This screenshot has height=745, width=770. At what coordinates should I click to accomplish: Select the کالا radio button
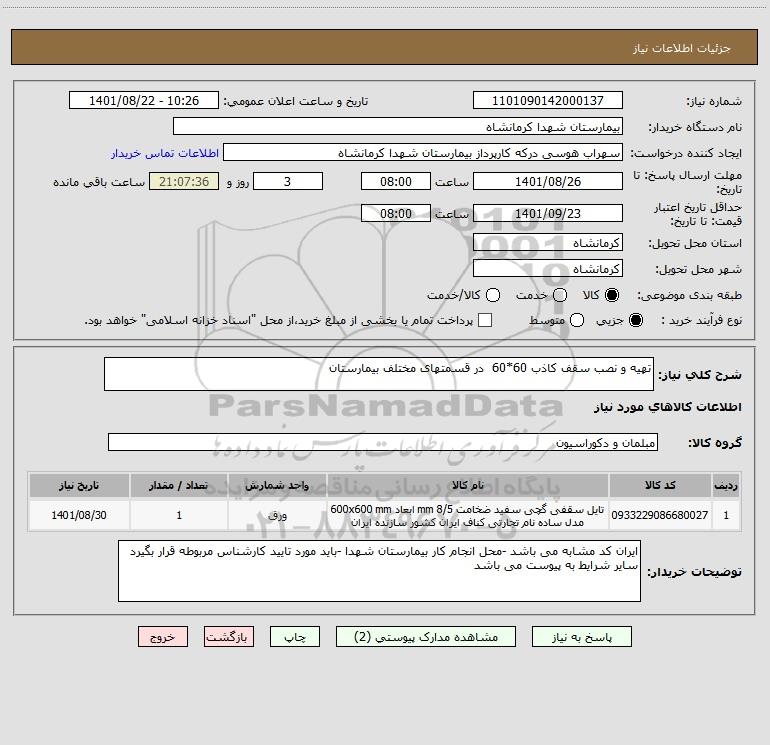point(612,295)
